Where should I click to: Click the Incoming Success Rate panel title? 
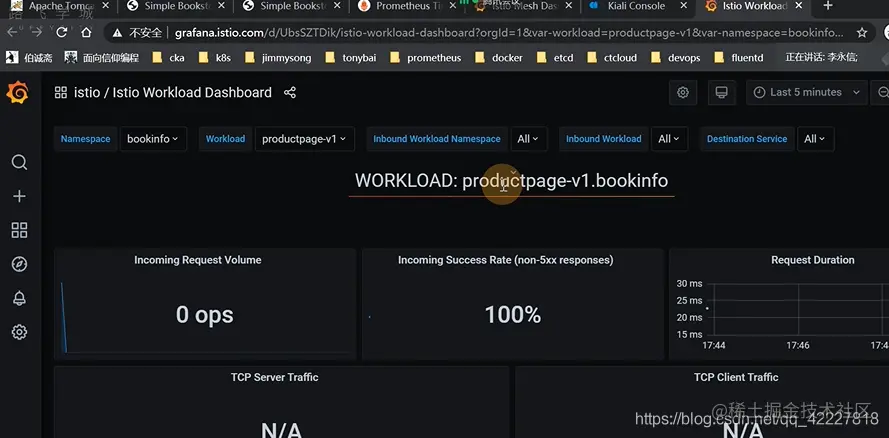(x=505, y=260)
